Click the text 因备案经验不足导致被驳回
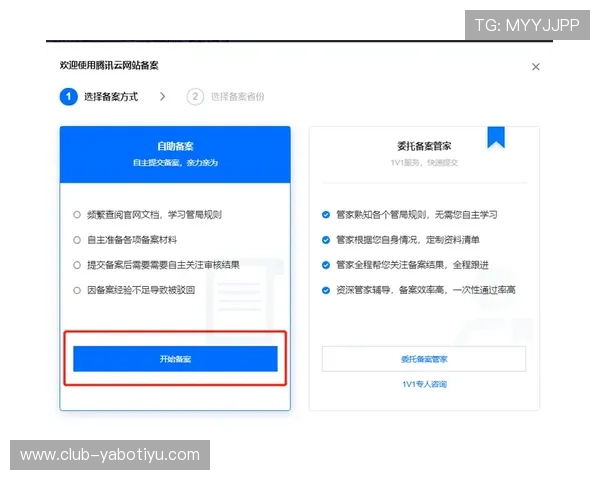600x480 pixels. [x=141, y=290]
